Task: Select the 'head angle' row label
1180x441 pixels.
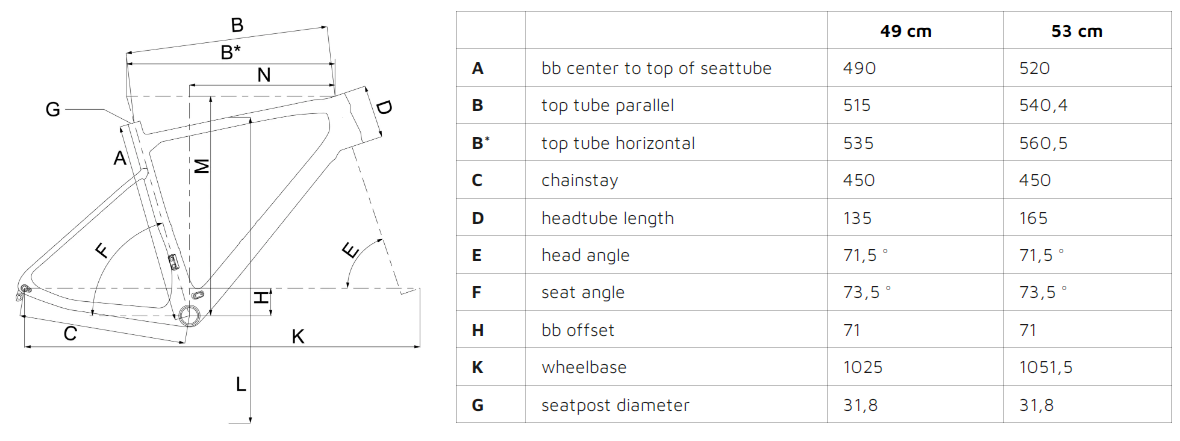Action: [585, 255]
